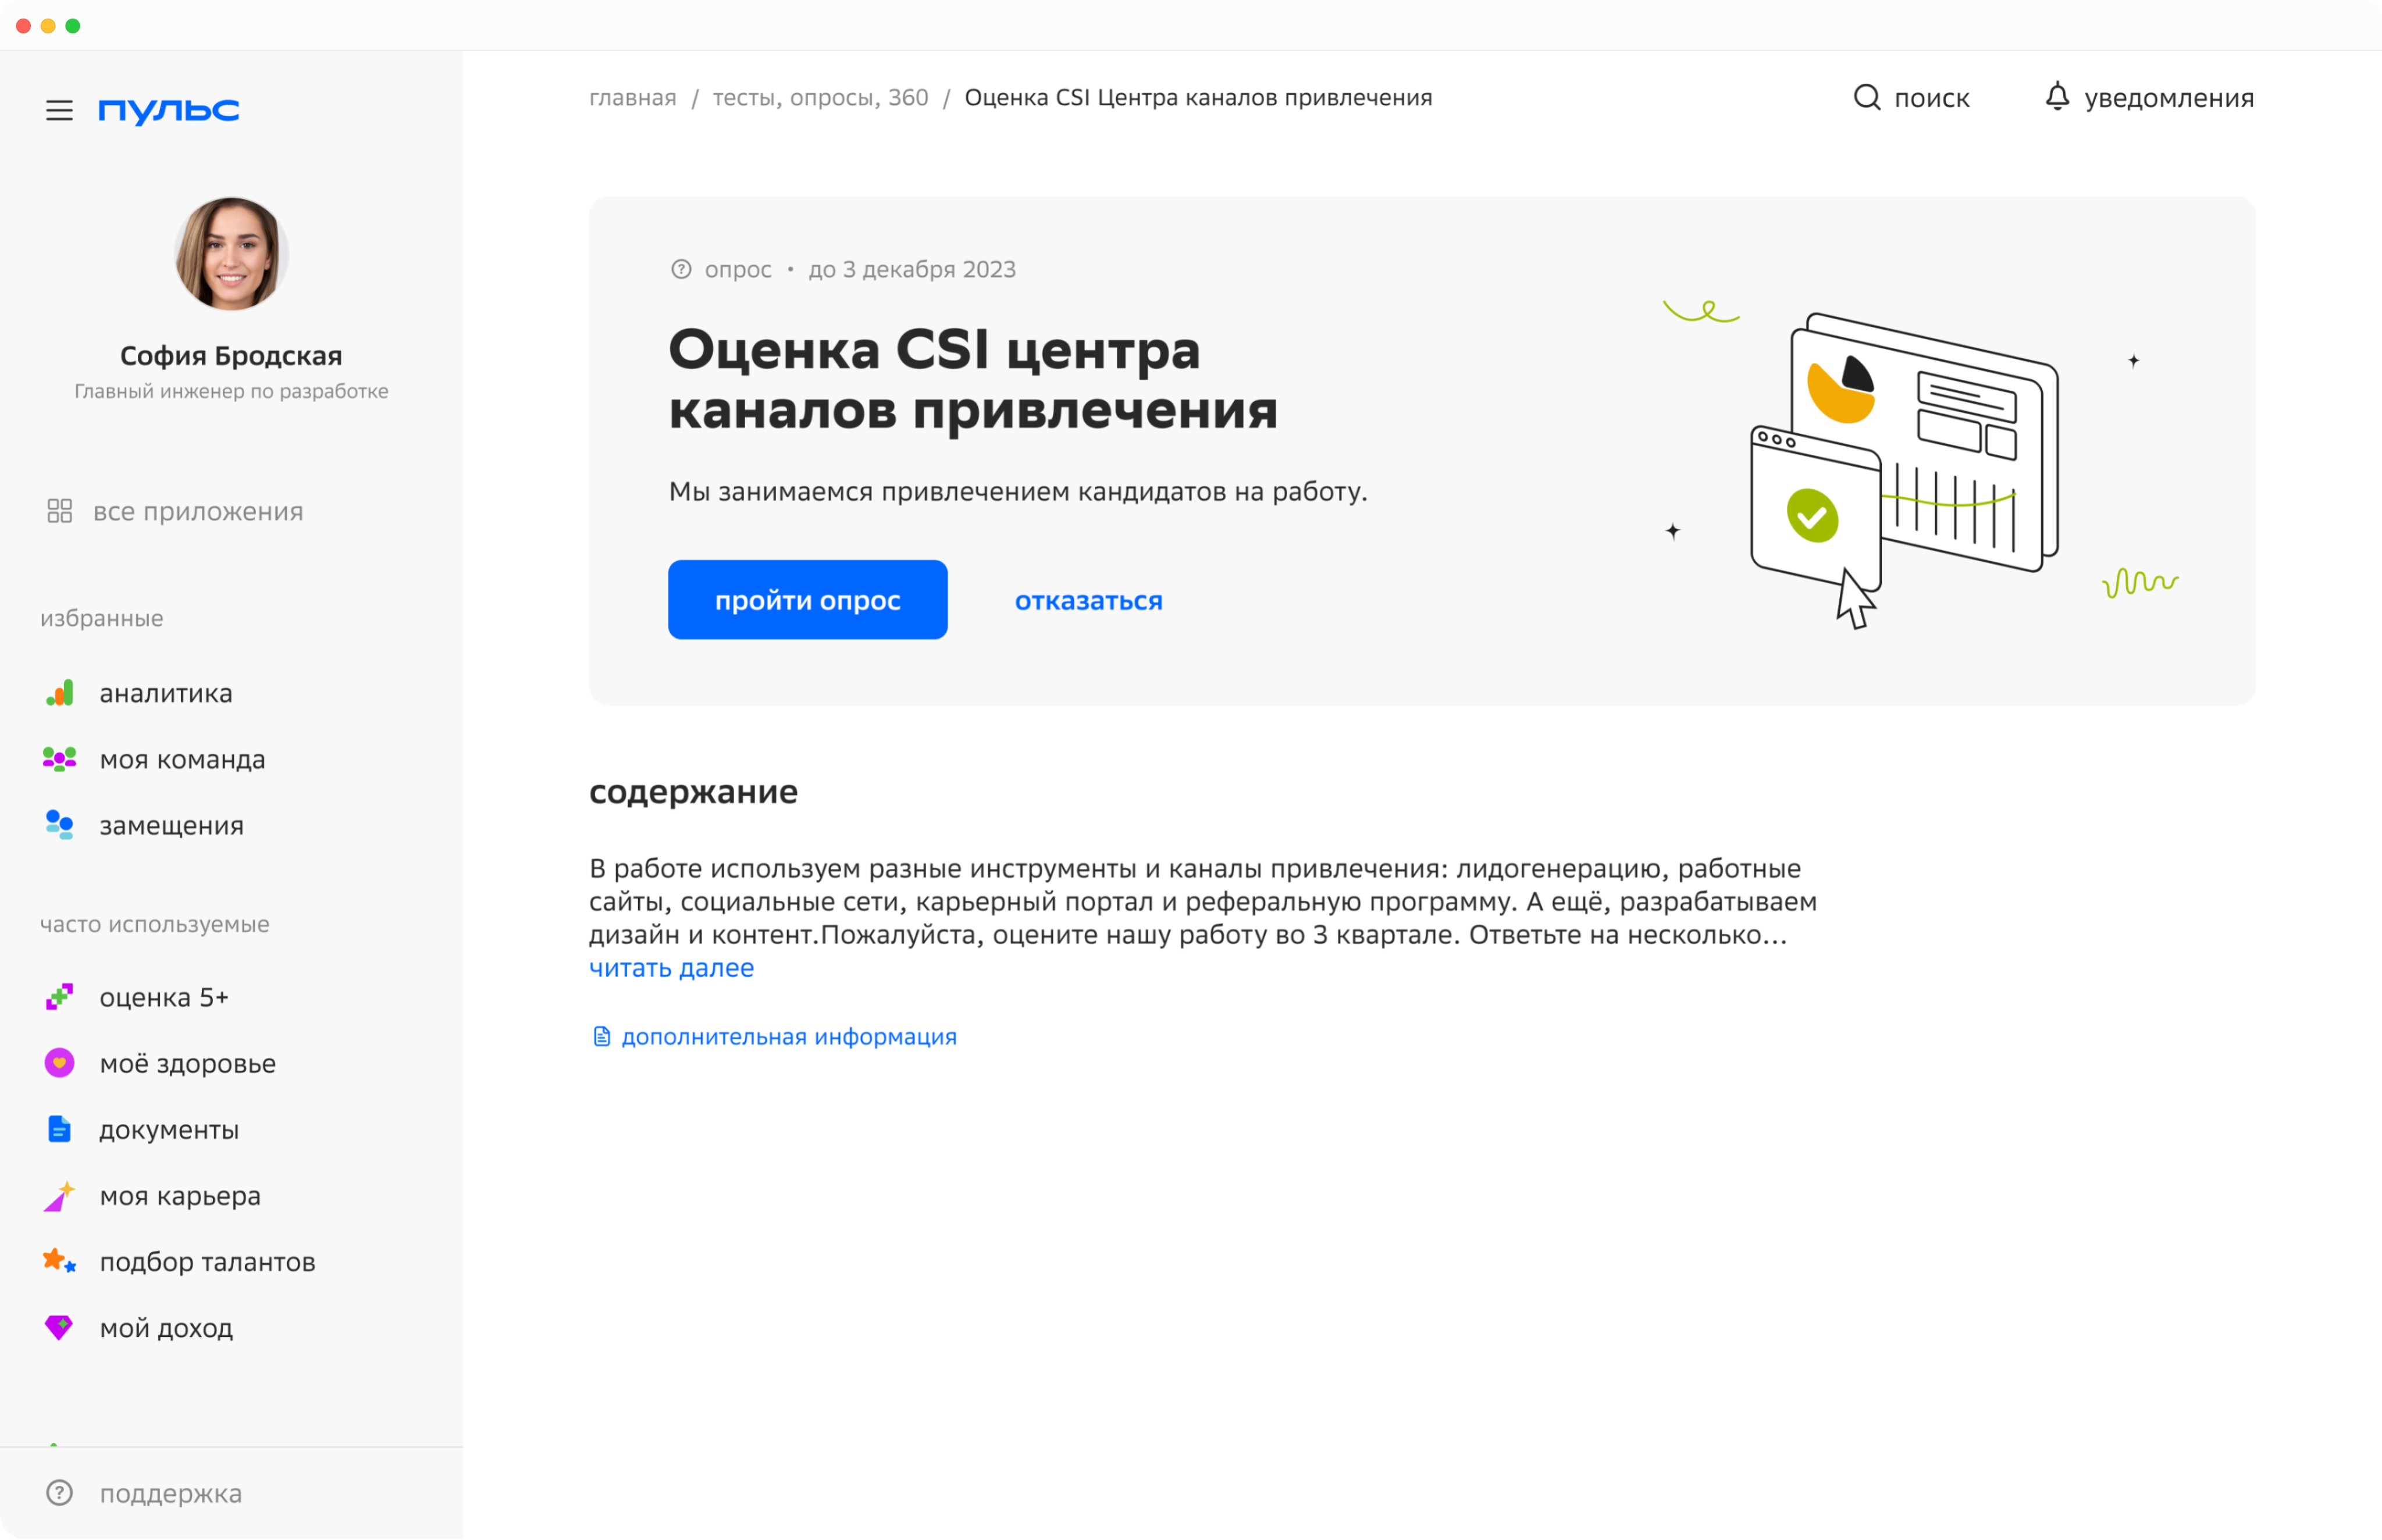Click the notifications bell icon
The image size is (2382, 1540).
click(x=2057, y=97)
